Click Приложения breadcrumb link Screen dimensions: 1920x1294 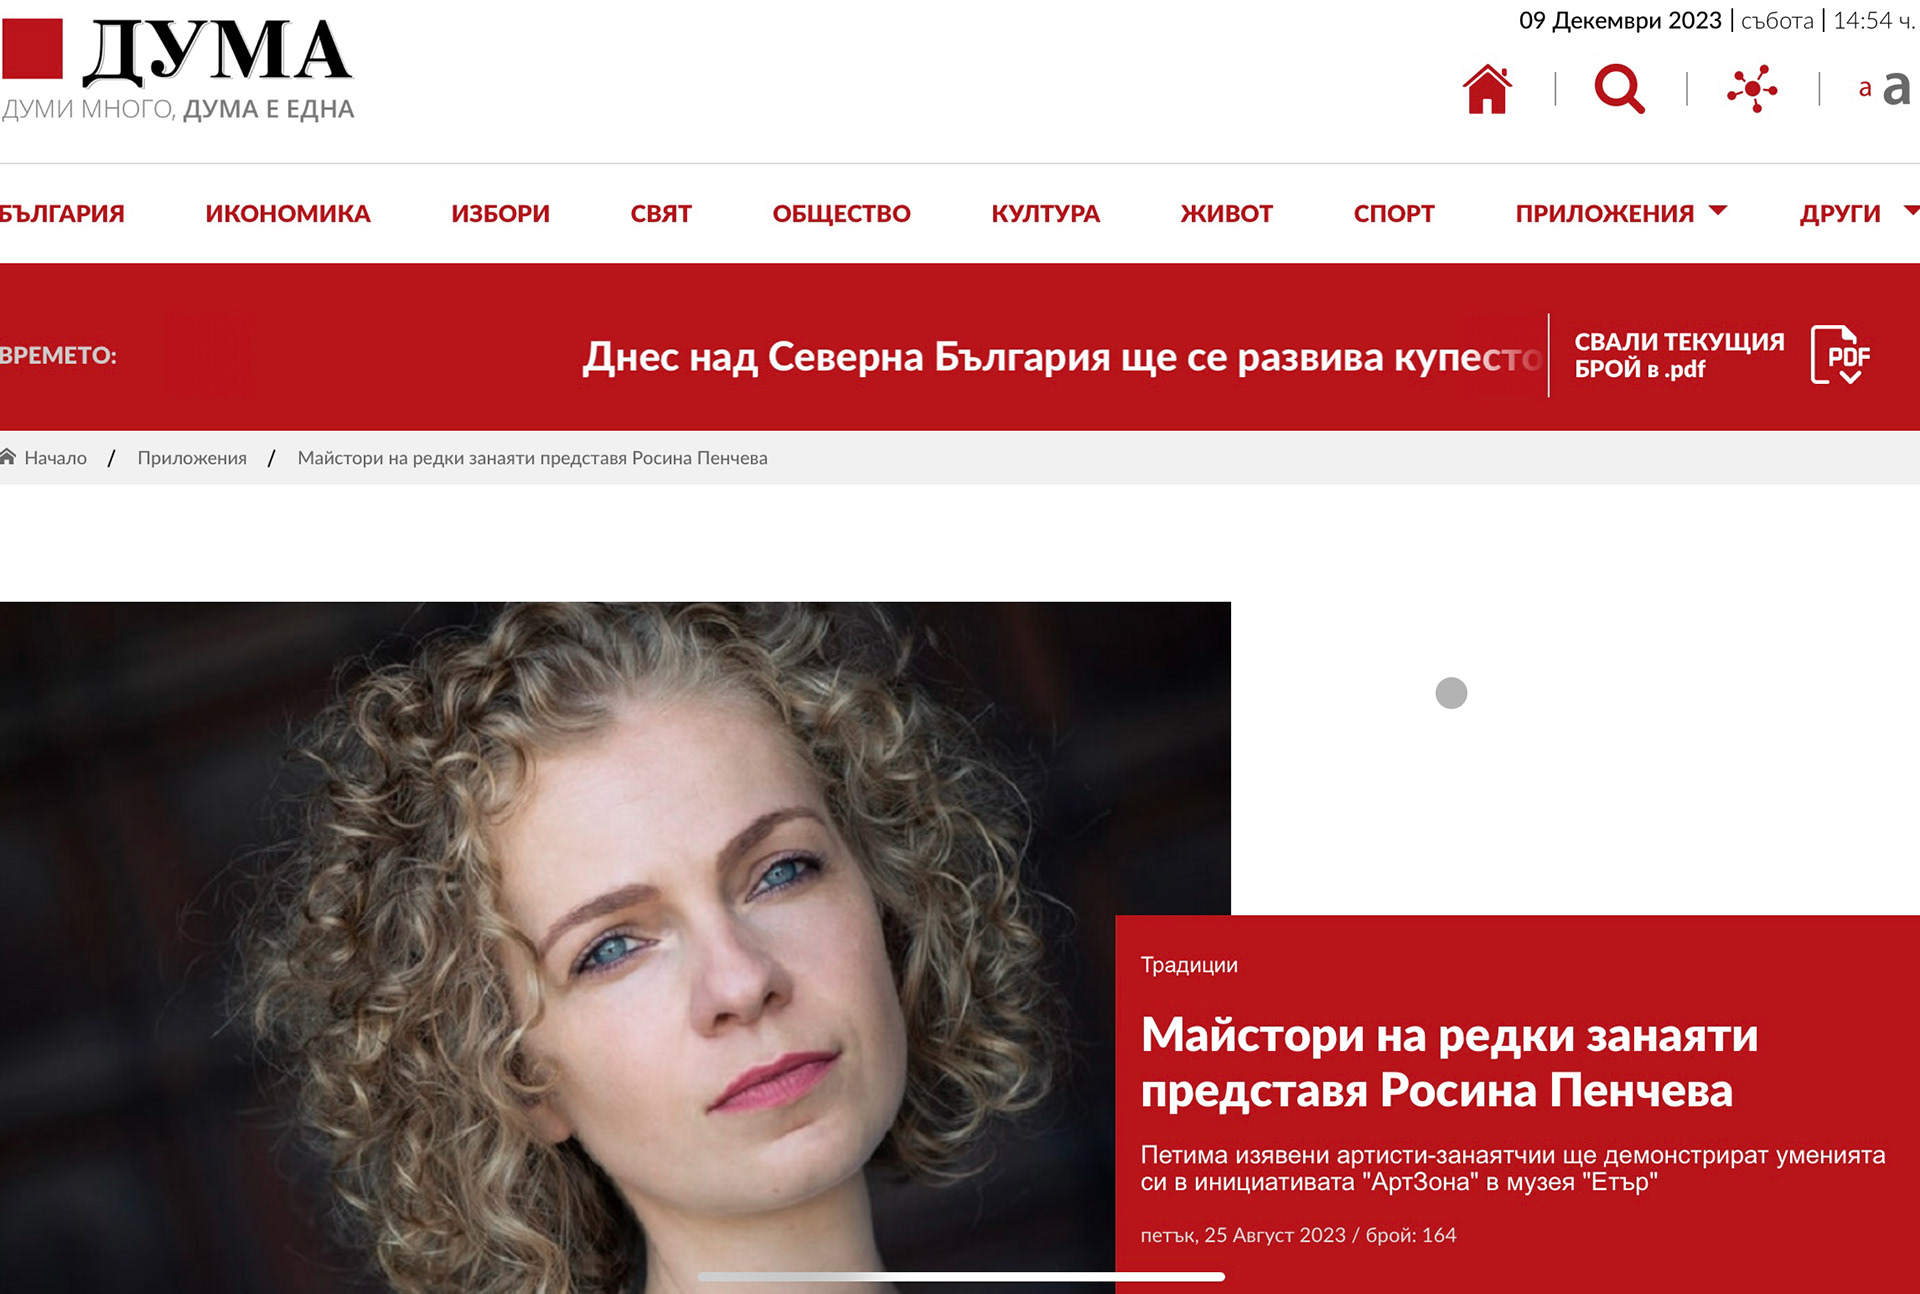coord(192,458)
